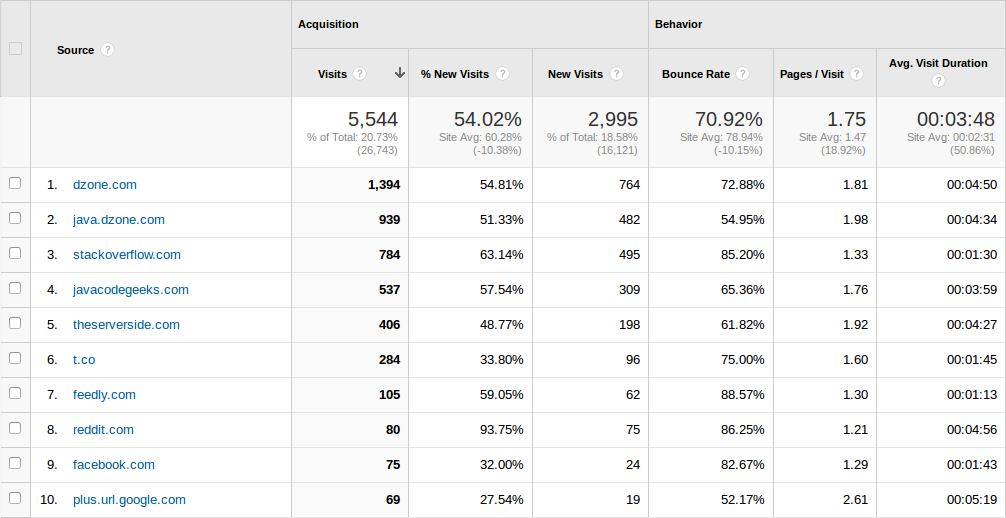Sort by Bounce Rate column header
Image resolution: width=1006 pixels, height=518 pixels.
[x=696, y=74]
